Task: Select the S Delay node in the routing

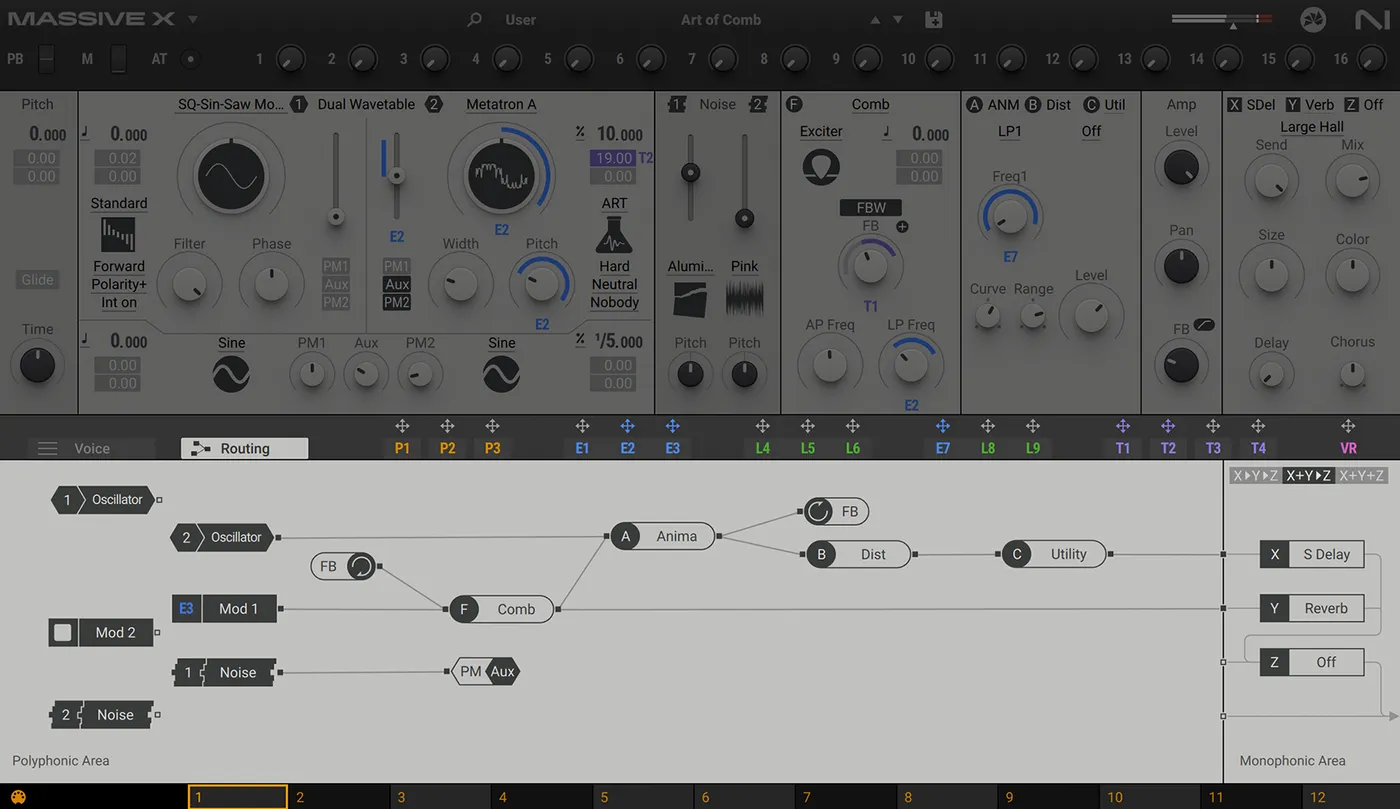Action: 1312,554
